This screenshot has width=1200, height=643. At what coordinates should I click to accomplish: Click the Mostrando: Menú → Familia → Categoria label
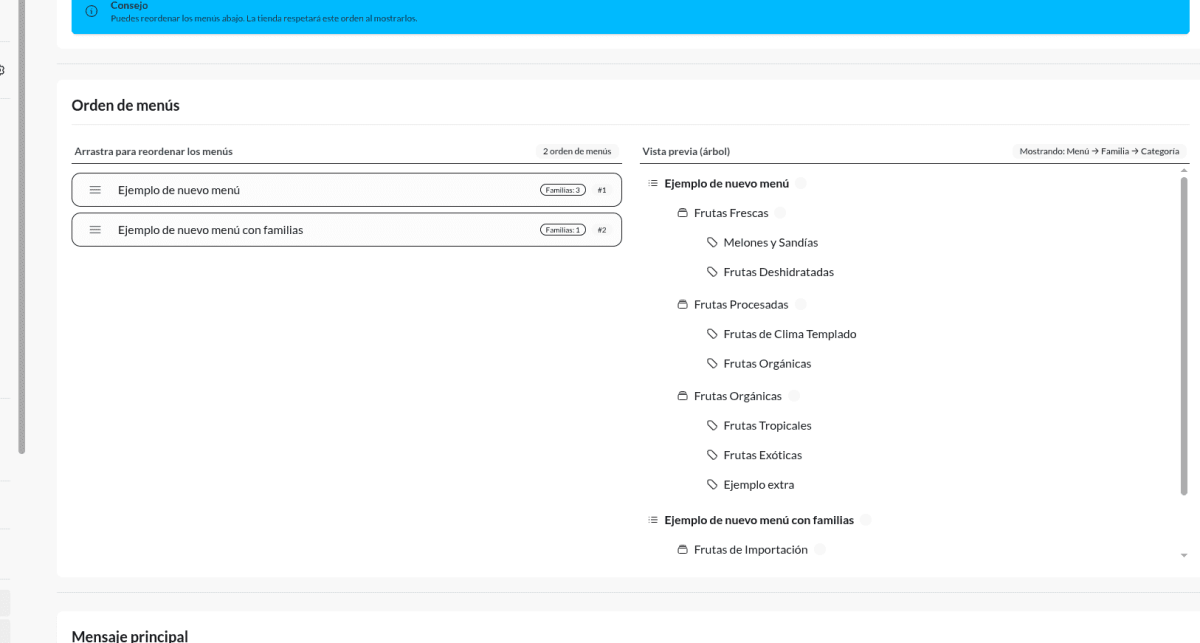point(1099,151)
